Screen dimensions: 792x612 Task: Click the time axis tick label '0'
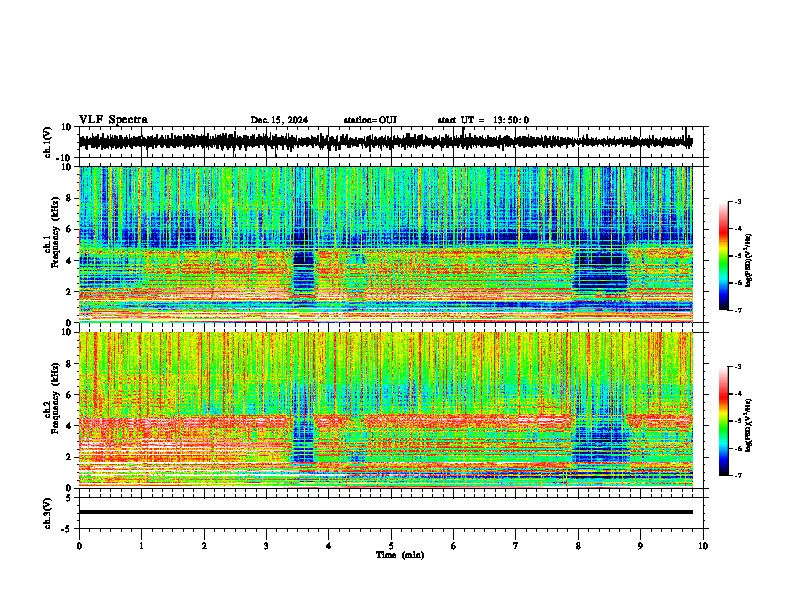pyautogui.click(x=79, y=546)
